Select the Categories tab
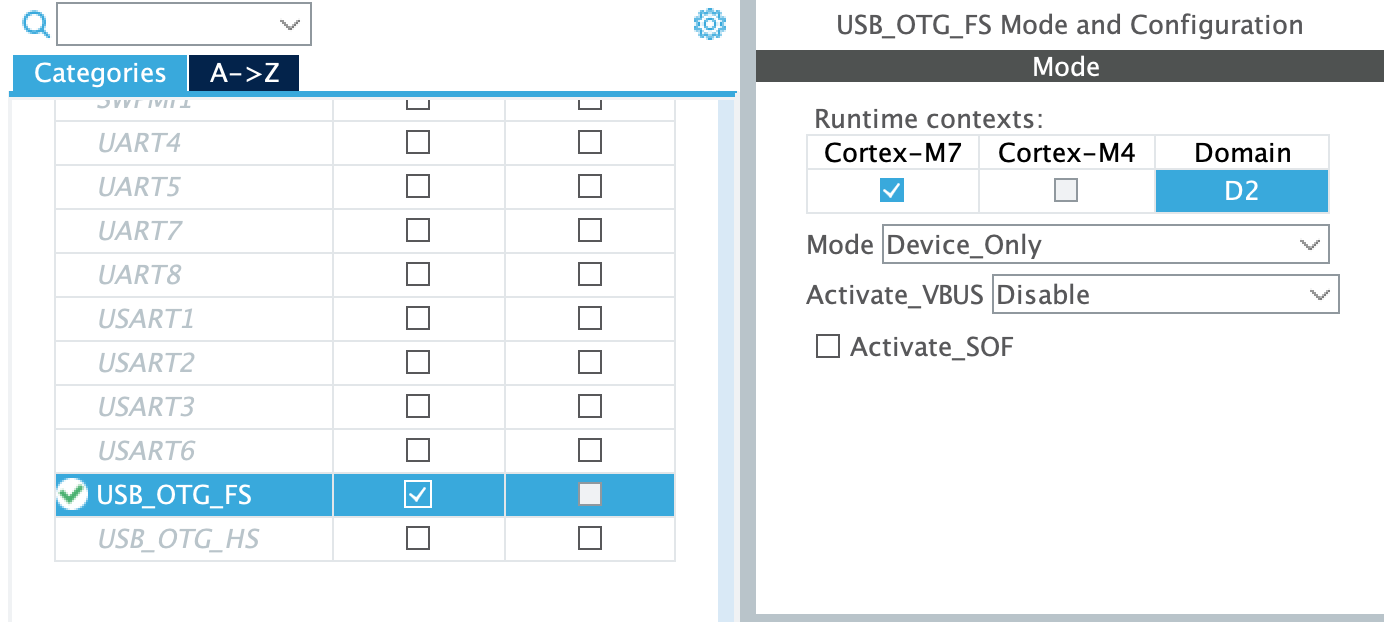The width and height of the screenshot is (1384, 622). pyautogui.click(x=100, y=72)
